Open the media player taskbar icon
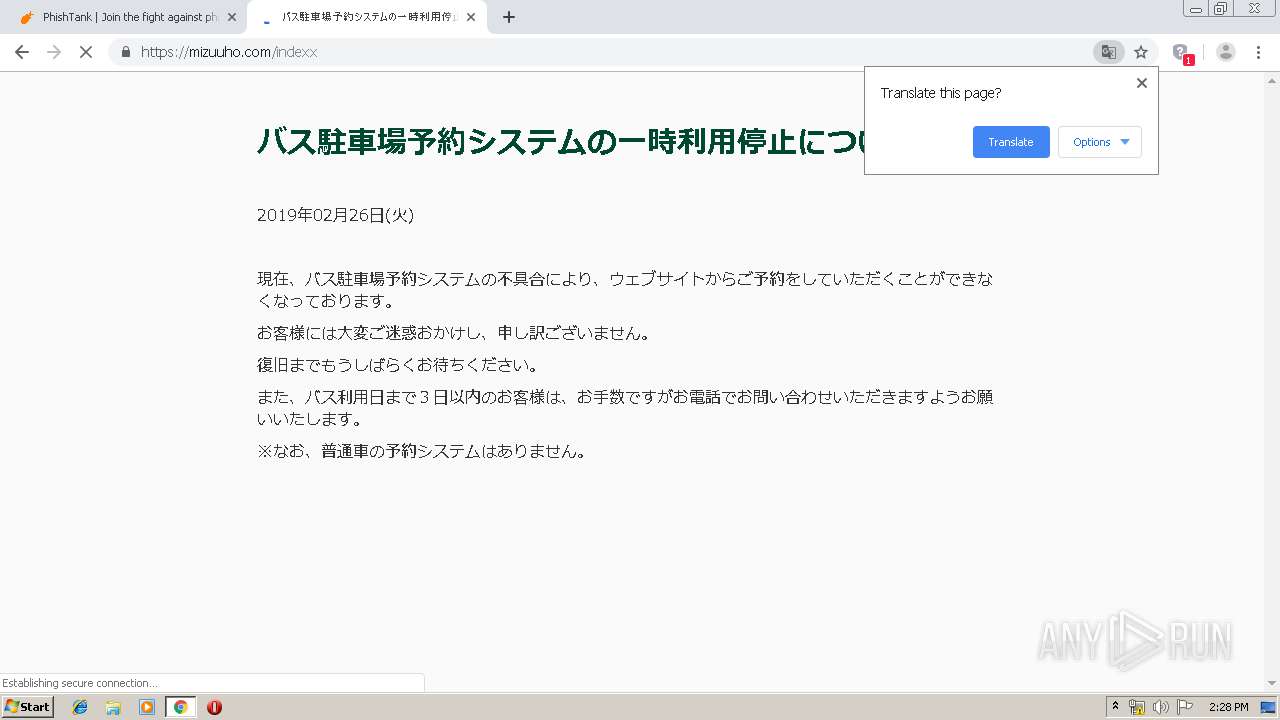The width and height of the screenshot is (1280, 720). pyautogui.click(x=147, y=707)
